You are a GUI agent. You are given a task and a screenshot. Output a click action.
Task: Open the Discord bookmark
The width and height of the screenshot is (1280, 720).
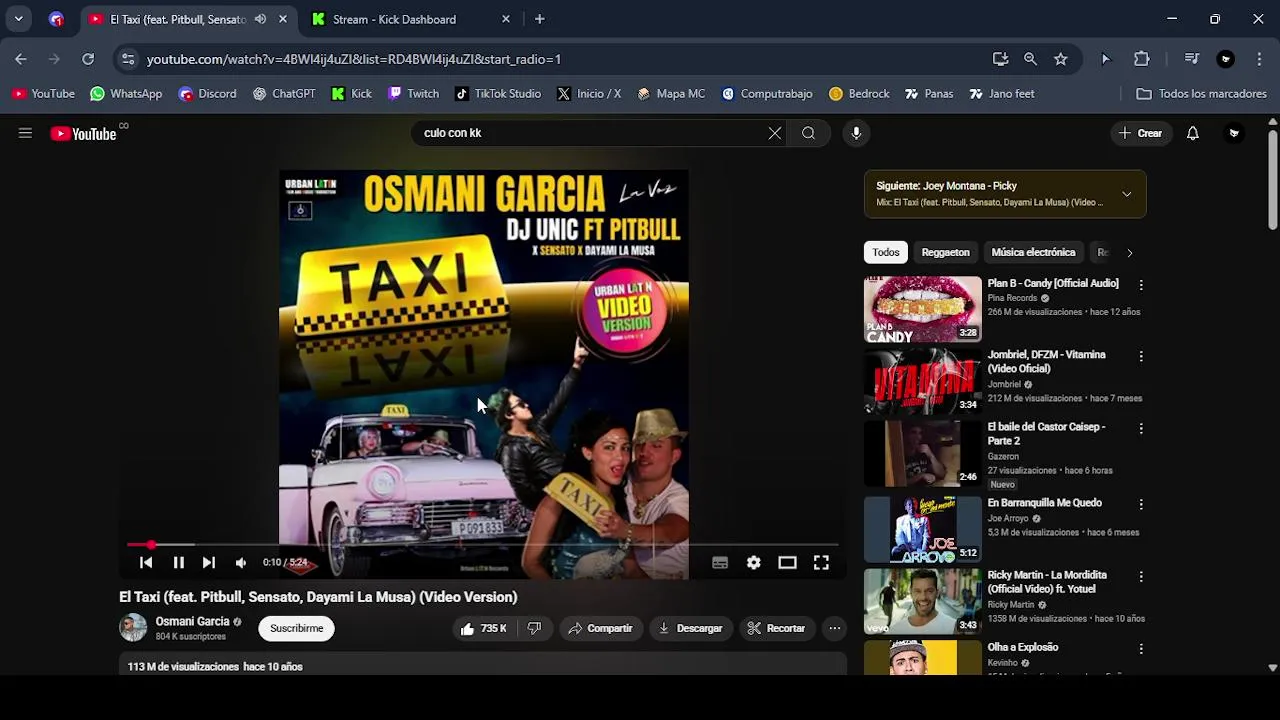pyautogui.click(x=207, y=94)
